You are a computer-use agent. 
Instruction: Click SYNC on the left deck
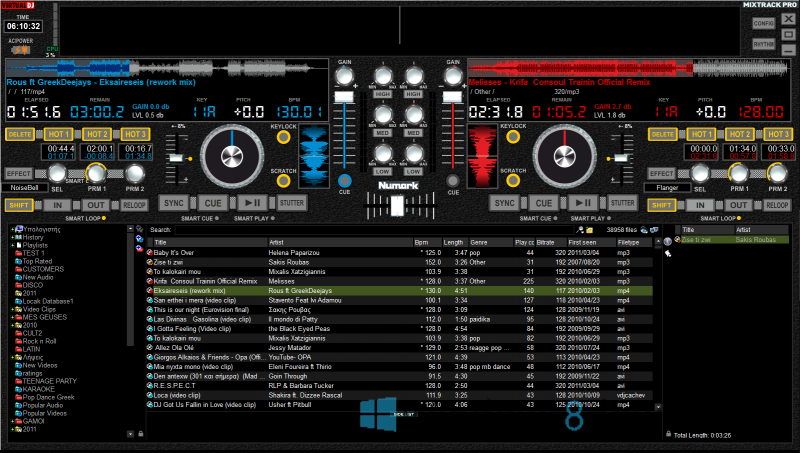(x=173, y=203)
